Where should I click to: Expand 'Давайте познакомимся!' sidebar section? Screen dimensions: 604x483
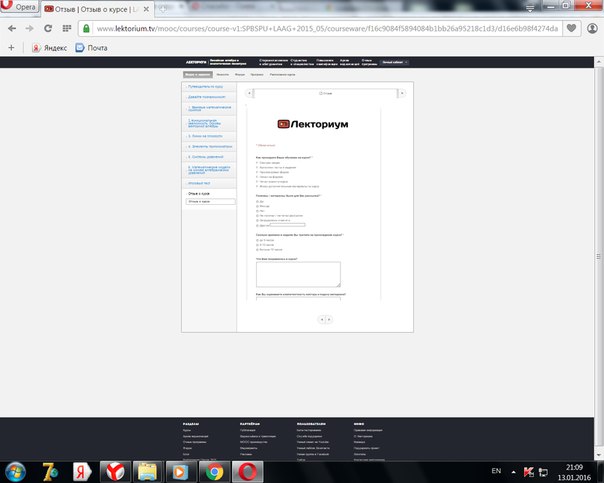click(209, 97)
